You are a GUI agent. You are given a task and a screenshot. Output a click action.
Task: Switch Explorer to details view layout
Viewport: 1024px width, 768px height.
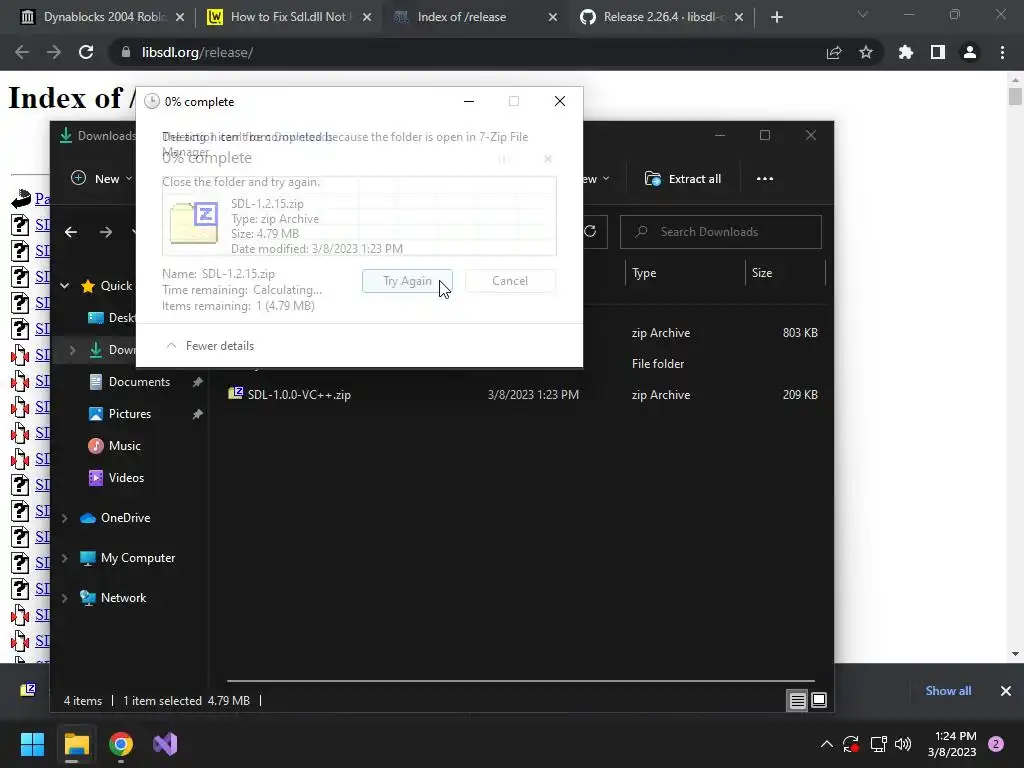point(797,701)
